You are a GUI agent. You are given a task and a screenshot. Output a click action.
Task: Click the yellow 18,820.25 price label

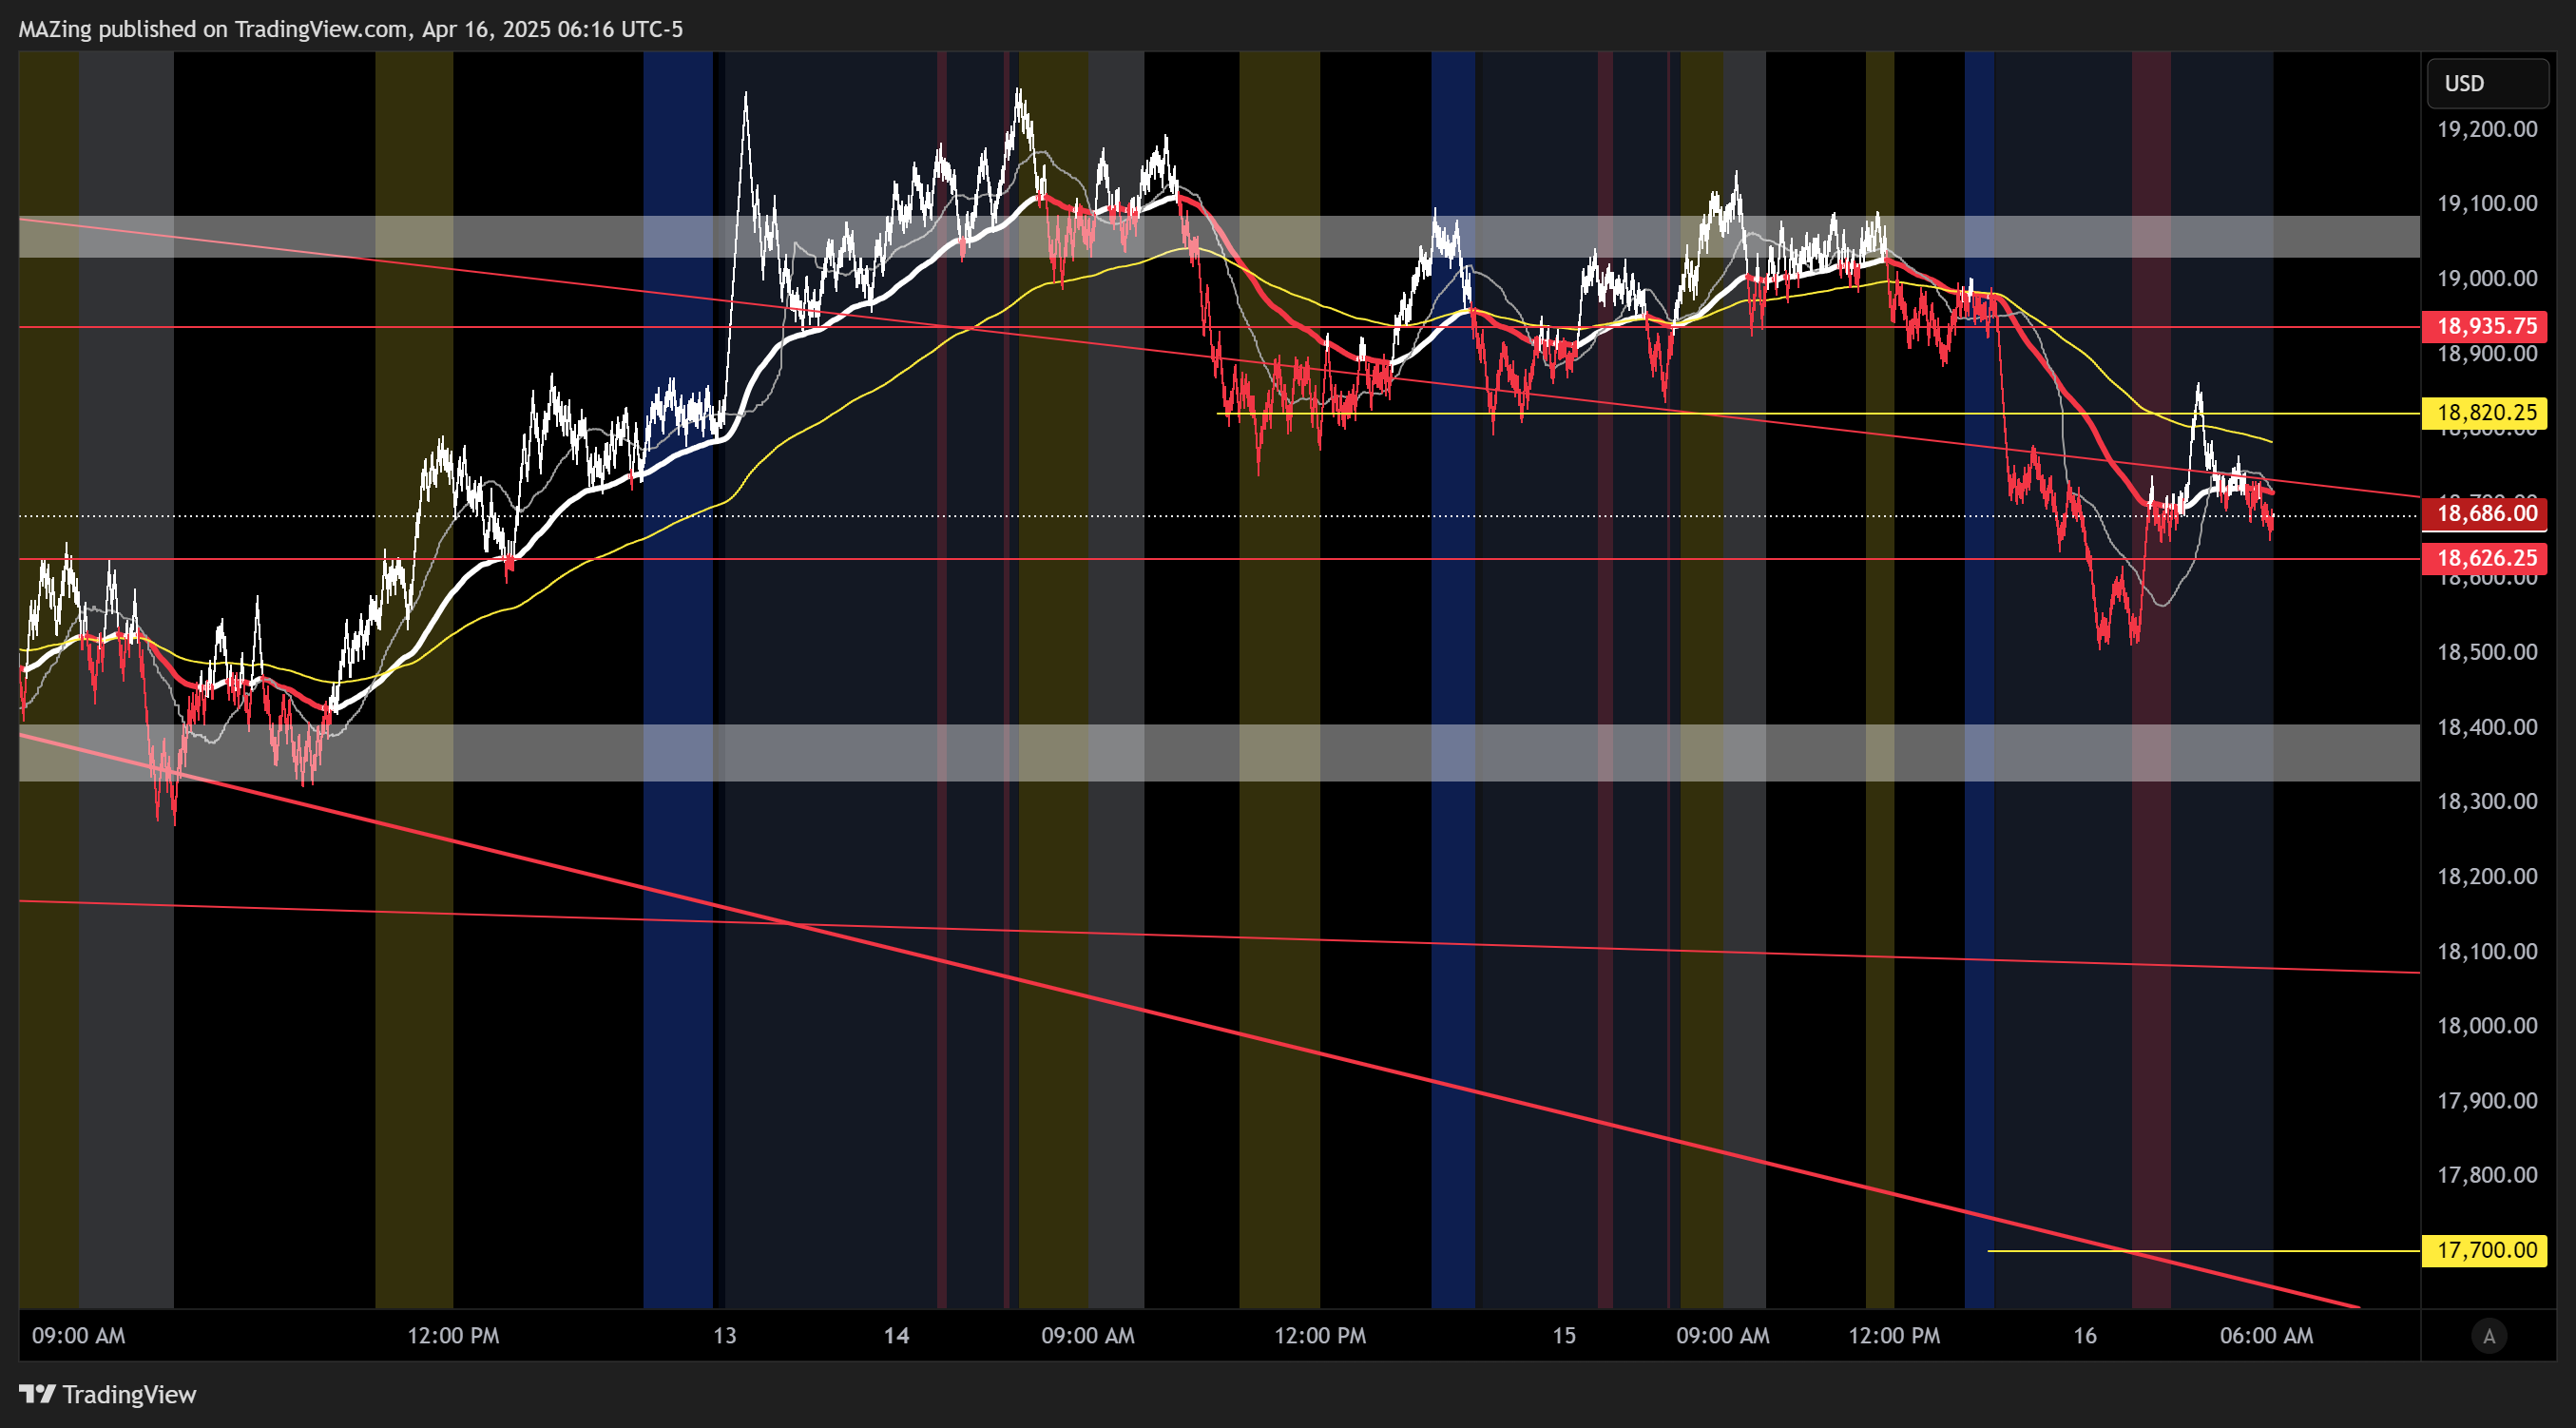point(2485,413)
